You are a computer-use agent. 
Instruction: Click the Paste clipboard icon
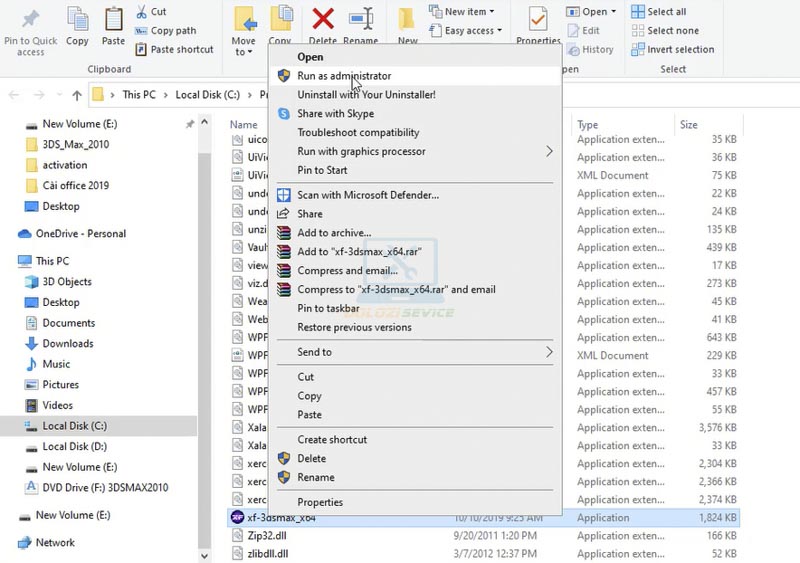pos(113,19)
